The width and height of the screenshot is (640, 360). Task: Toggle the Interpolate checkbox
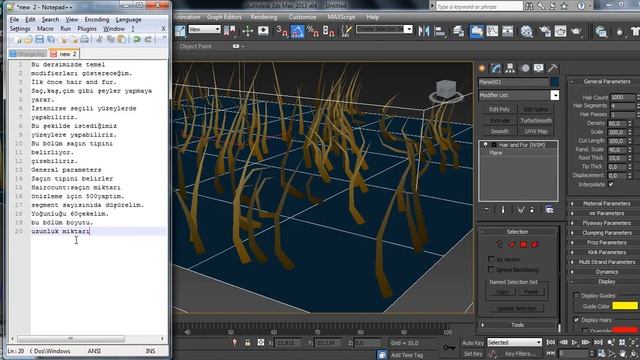click(611, 184)
